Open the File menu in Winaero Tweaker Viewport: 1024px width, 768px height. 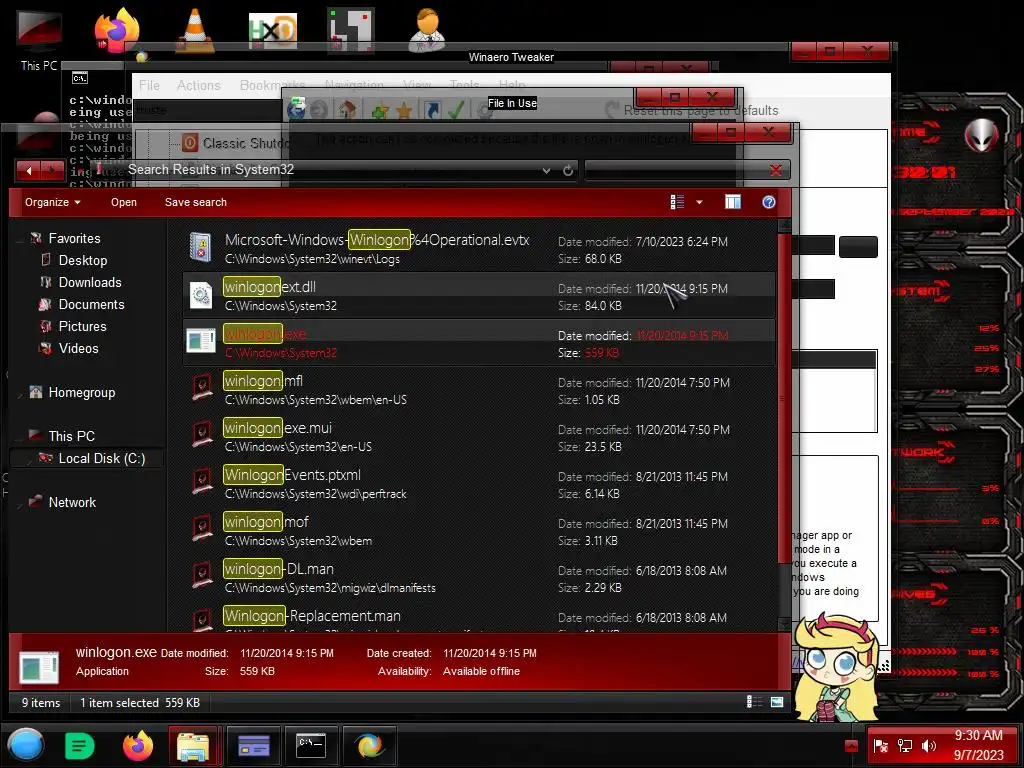point(149,86)
